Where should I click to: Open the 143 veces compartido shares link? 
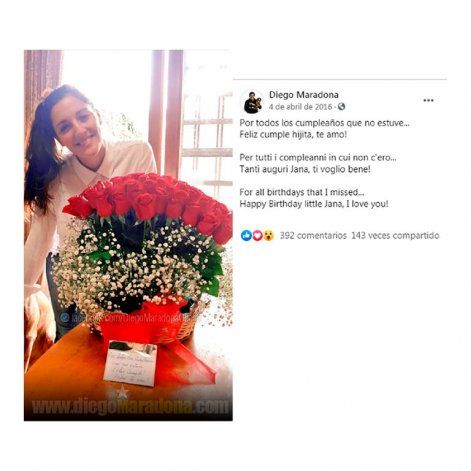tap(395, 236)
